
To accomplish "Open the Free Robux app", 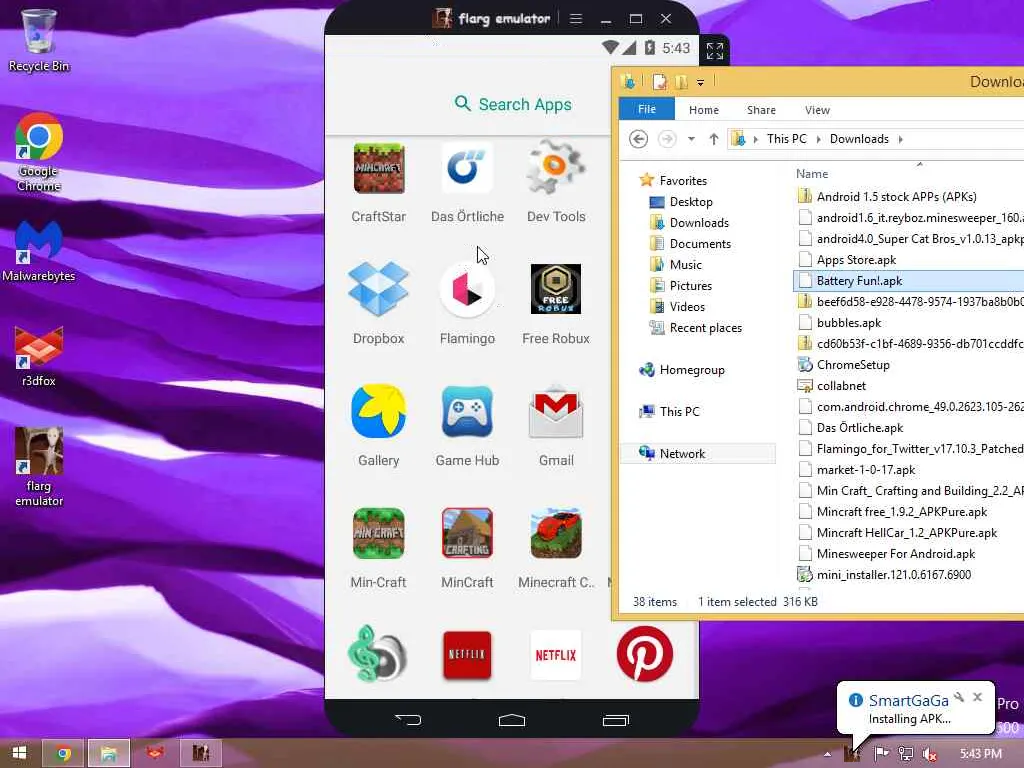I will point(556,289).
